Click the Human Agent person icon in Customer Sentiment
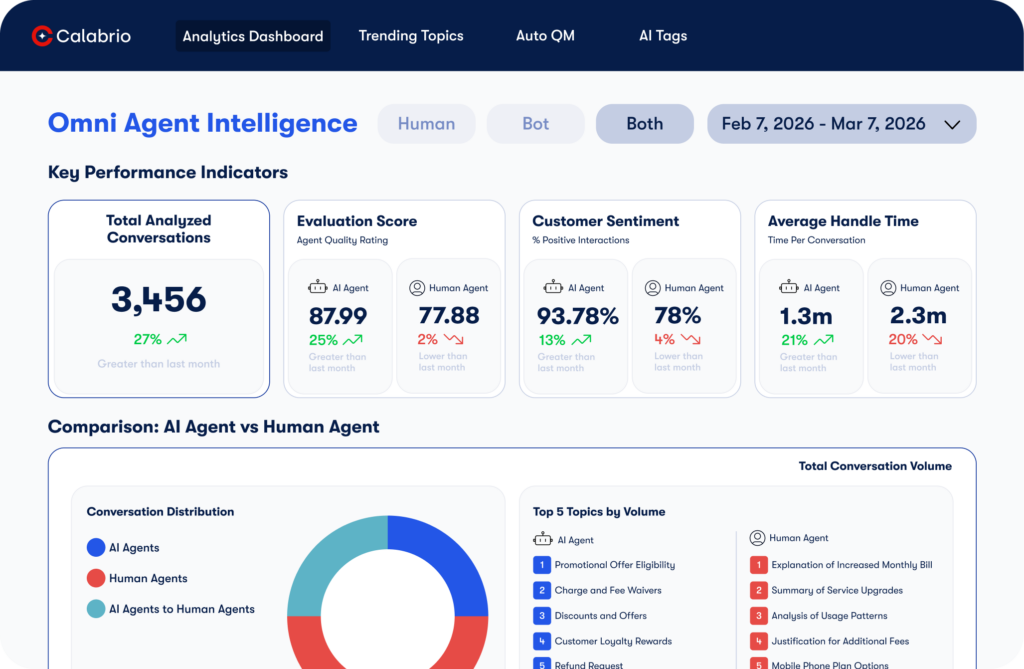1024x669 pixels. (x=652, y=287)
